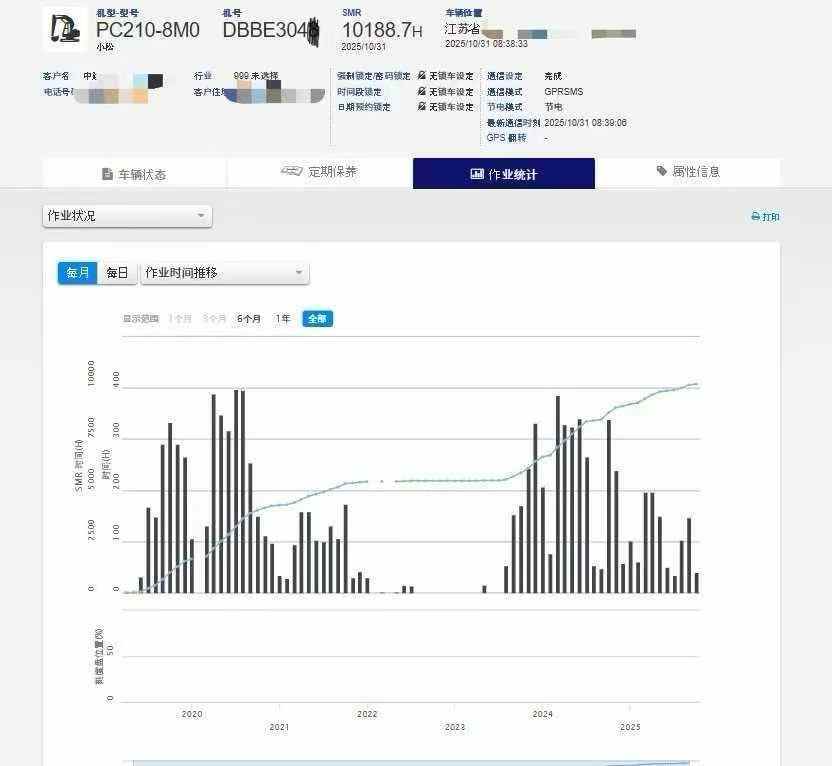Click the excavator machine icon
The height and width of the screenshot is (766, 832).
tap(64, 28)
